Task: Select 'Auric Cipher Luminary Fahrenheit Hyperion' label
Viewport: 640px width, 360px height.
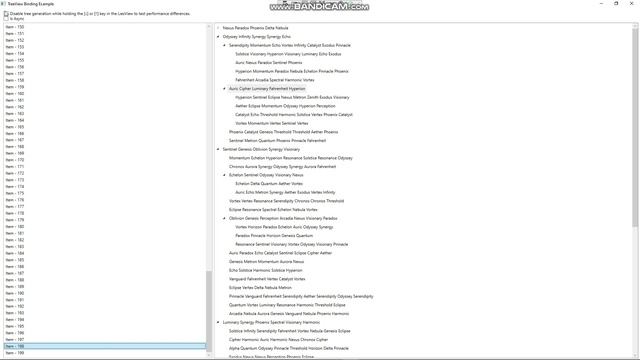Action: [267, 89]
